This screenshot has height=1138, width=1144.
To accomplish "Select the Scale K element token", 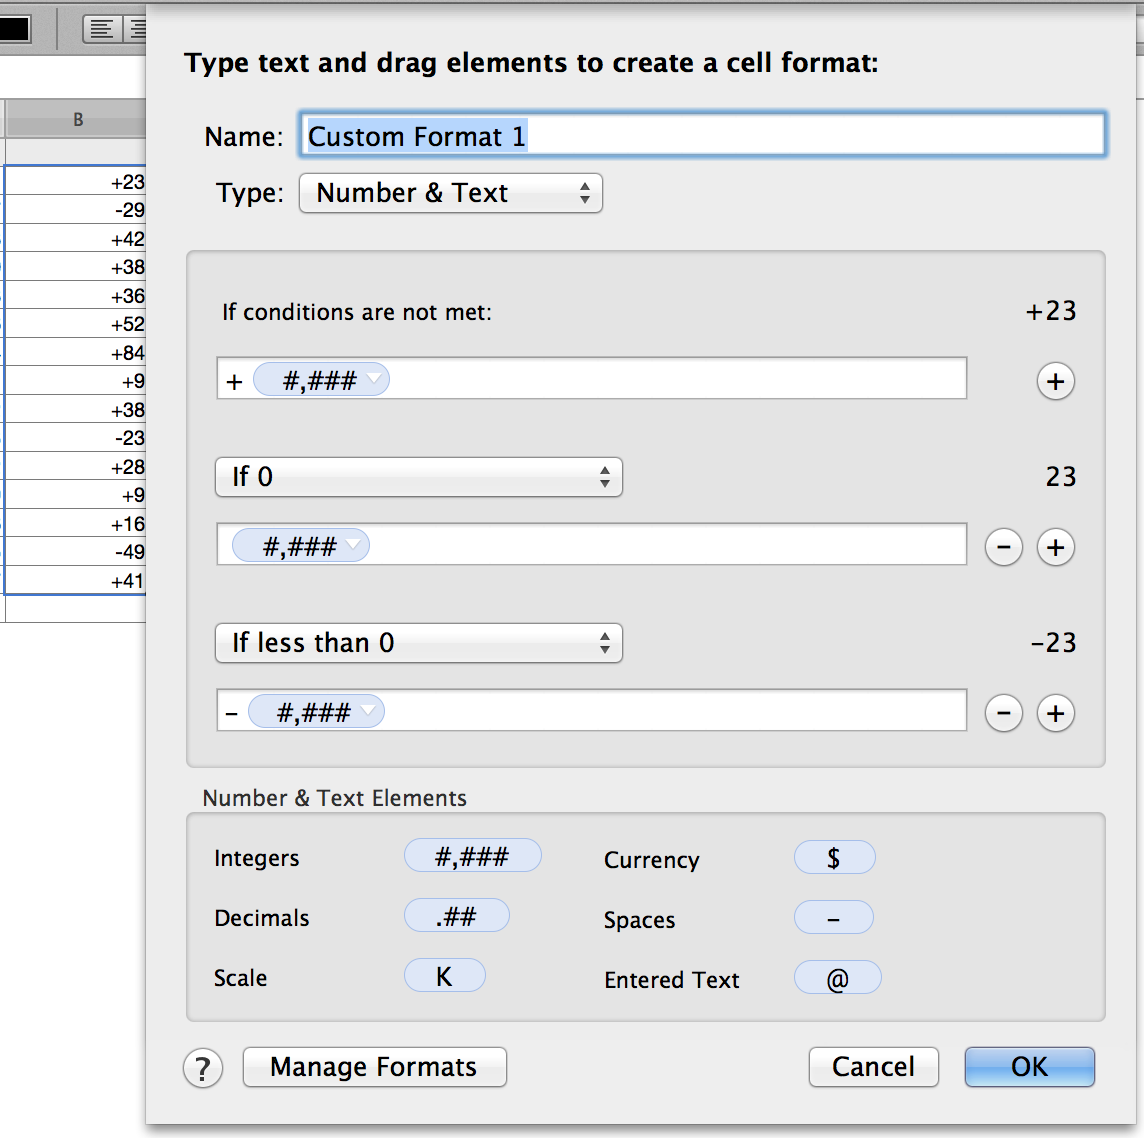I will pyautogui.click(x=444, y=976).
